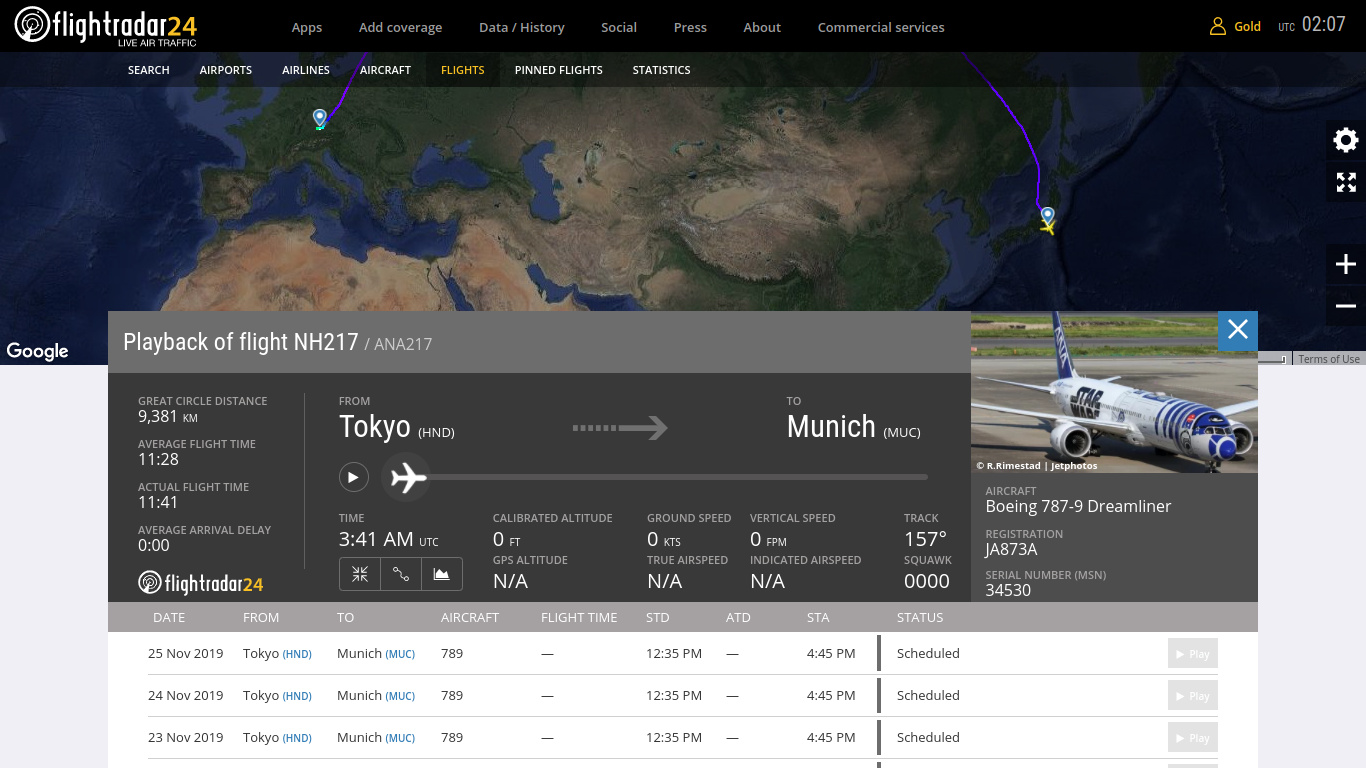Click the Scheduled status in the 25 Nov row

928,654
